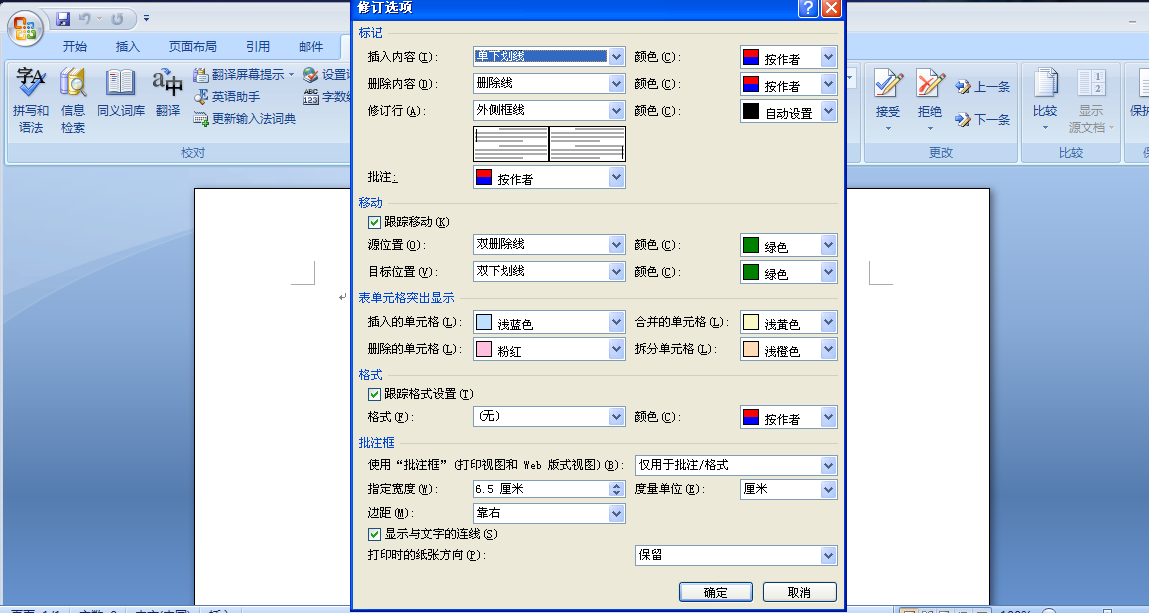Screen dimensions: 1149x613
Task: Run 拼写和语法 spelling check
Action: pyautogui.click(x=31, y=100)
